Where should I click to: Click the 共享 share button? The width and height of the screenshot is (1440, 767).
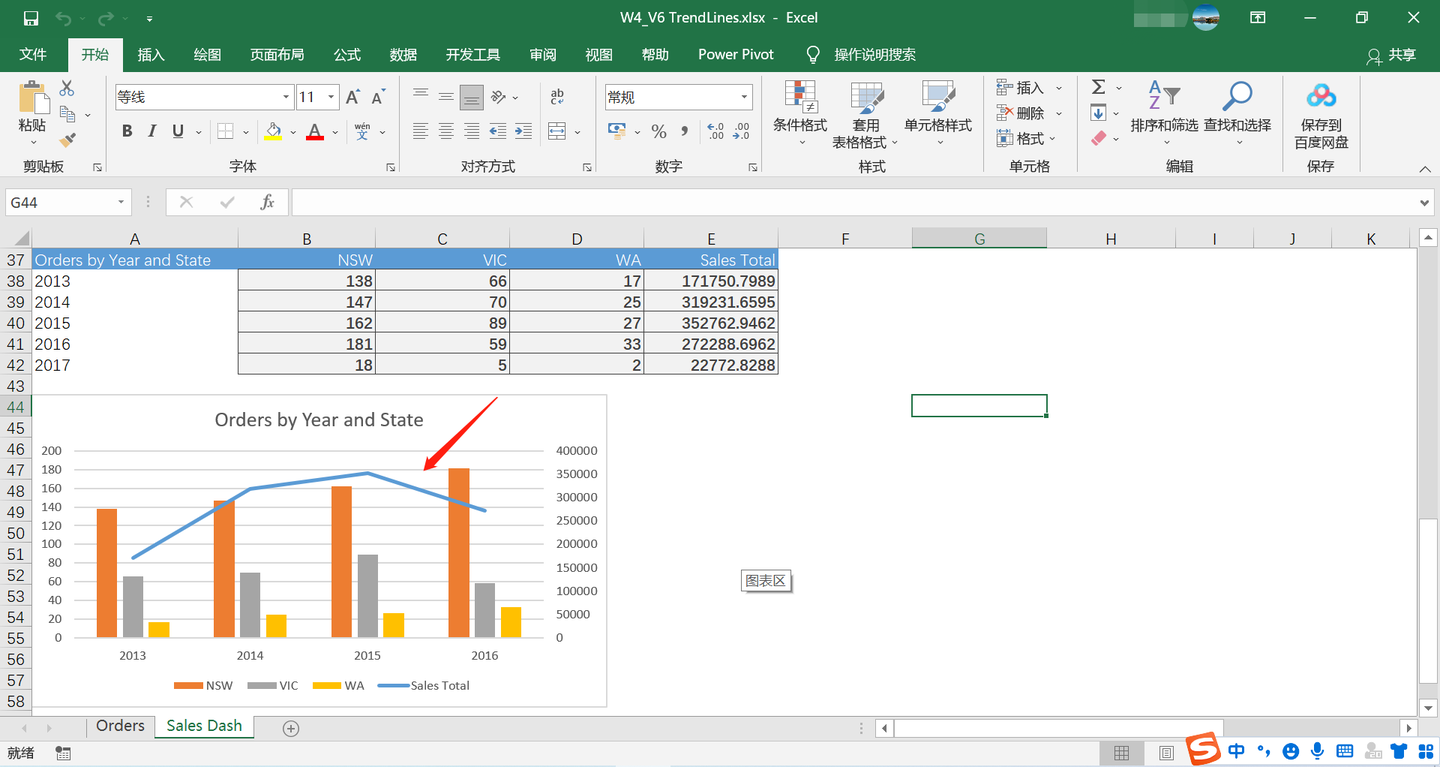pyautogui.click(x=1392, y=56)
